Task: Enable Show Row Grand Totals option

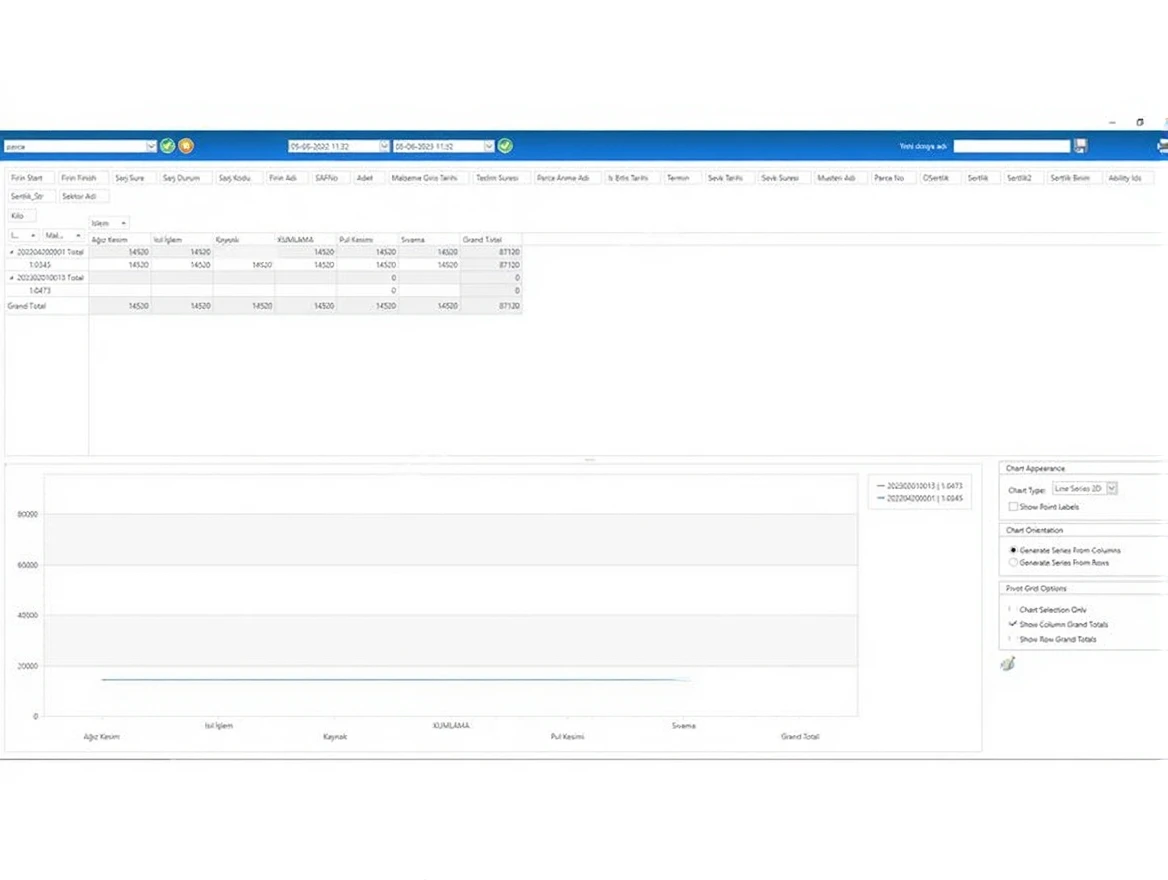Action: click(1013, 639)
